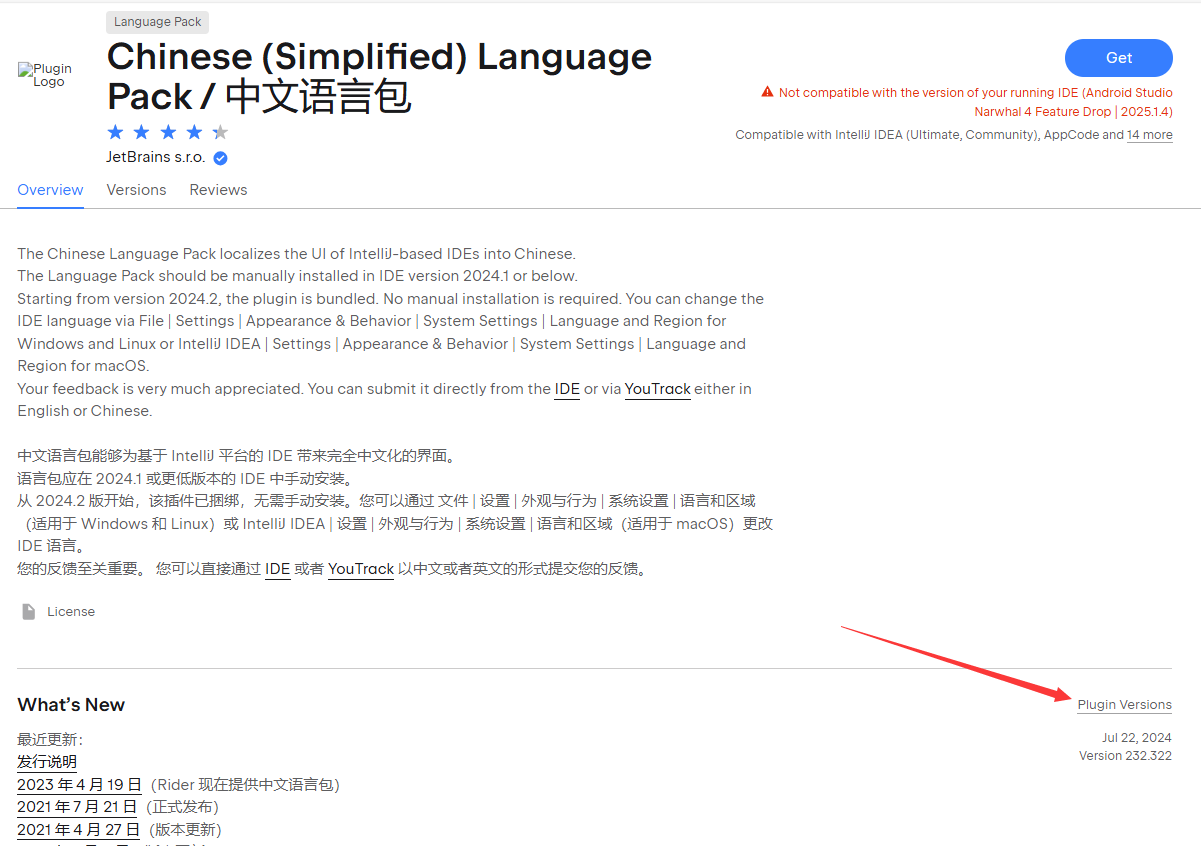
Task: Open the 2021 年 7 月 21 日 update link
Action: pos(78,807)
